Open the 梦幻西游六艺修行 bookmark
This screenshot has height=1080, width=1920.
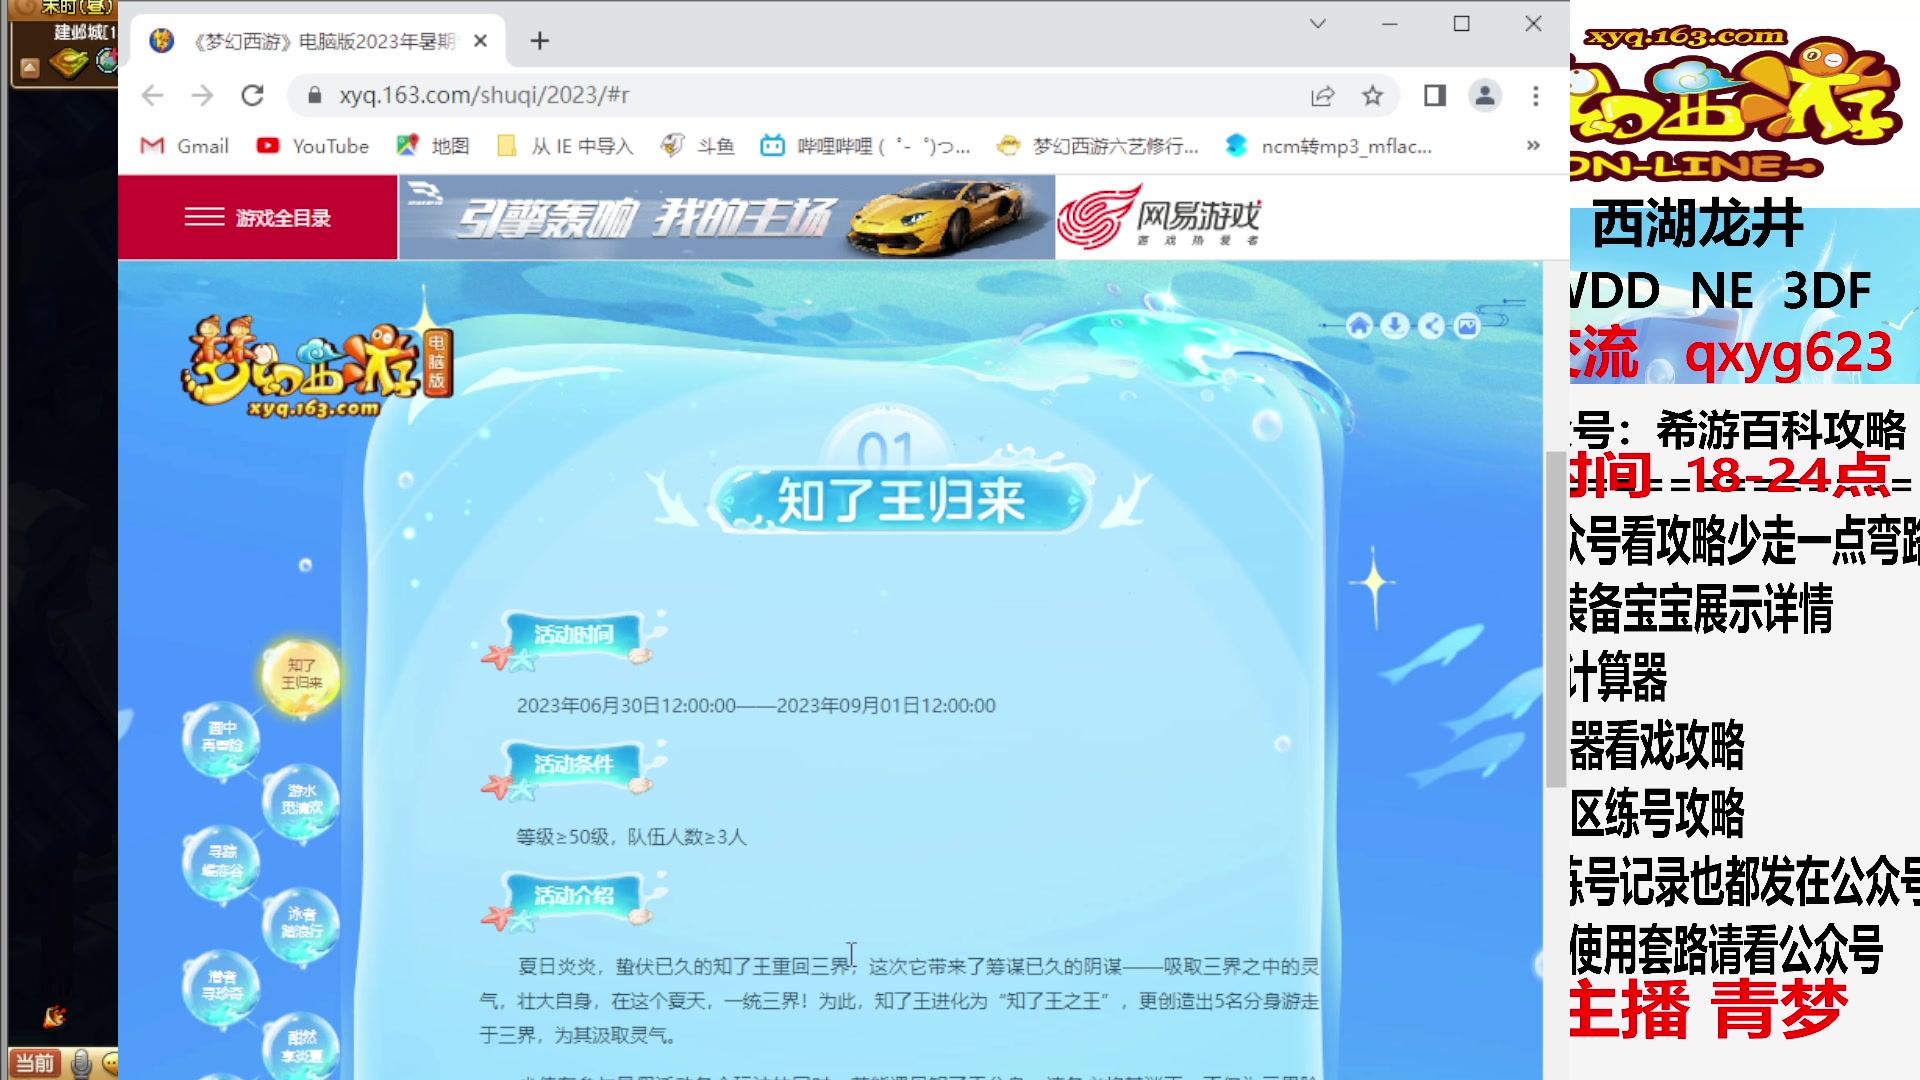pyautogui.click(x=1098, y=146)
